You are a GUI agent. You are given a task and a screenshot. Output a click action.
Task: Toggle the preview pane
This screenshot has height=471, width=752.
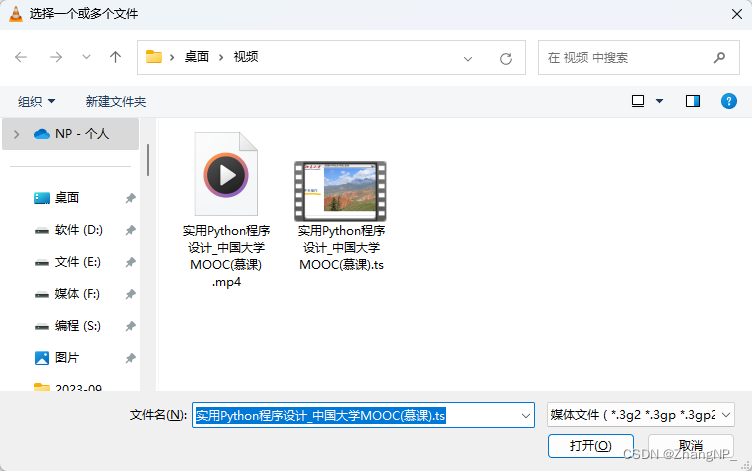693,101
